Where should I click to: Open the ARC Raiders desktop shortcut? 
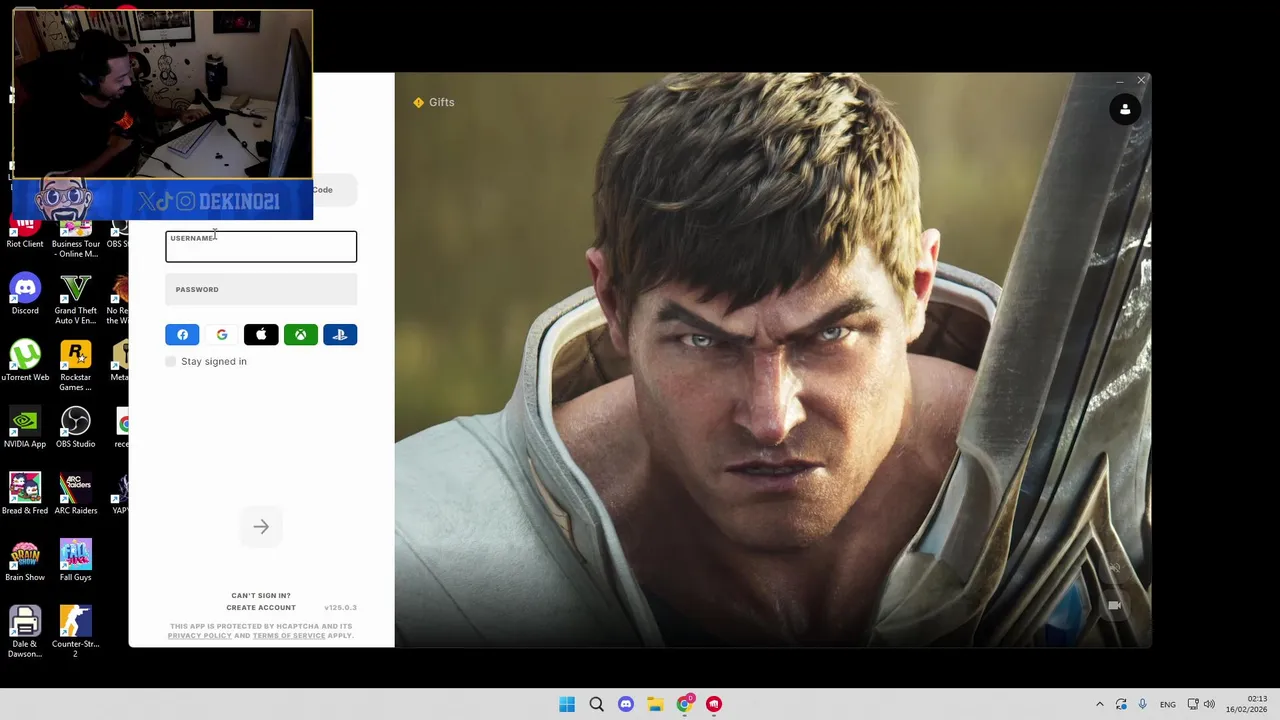coord(76,494)
